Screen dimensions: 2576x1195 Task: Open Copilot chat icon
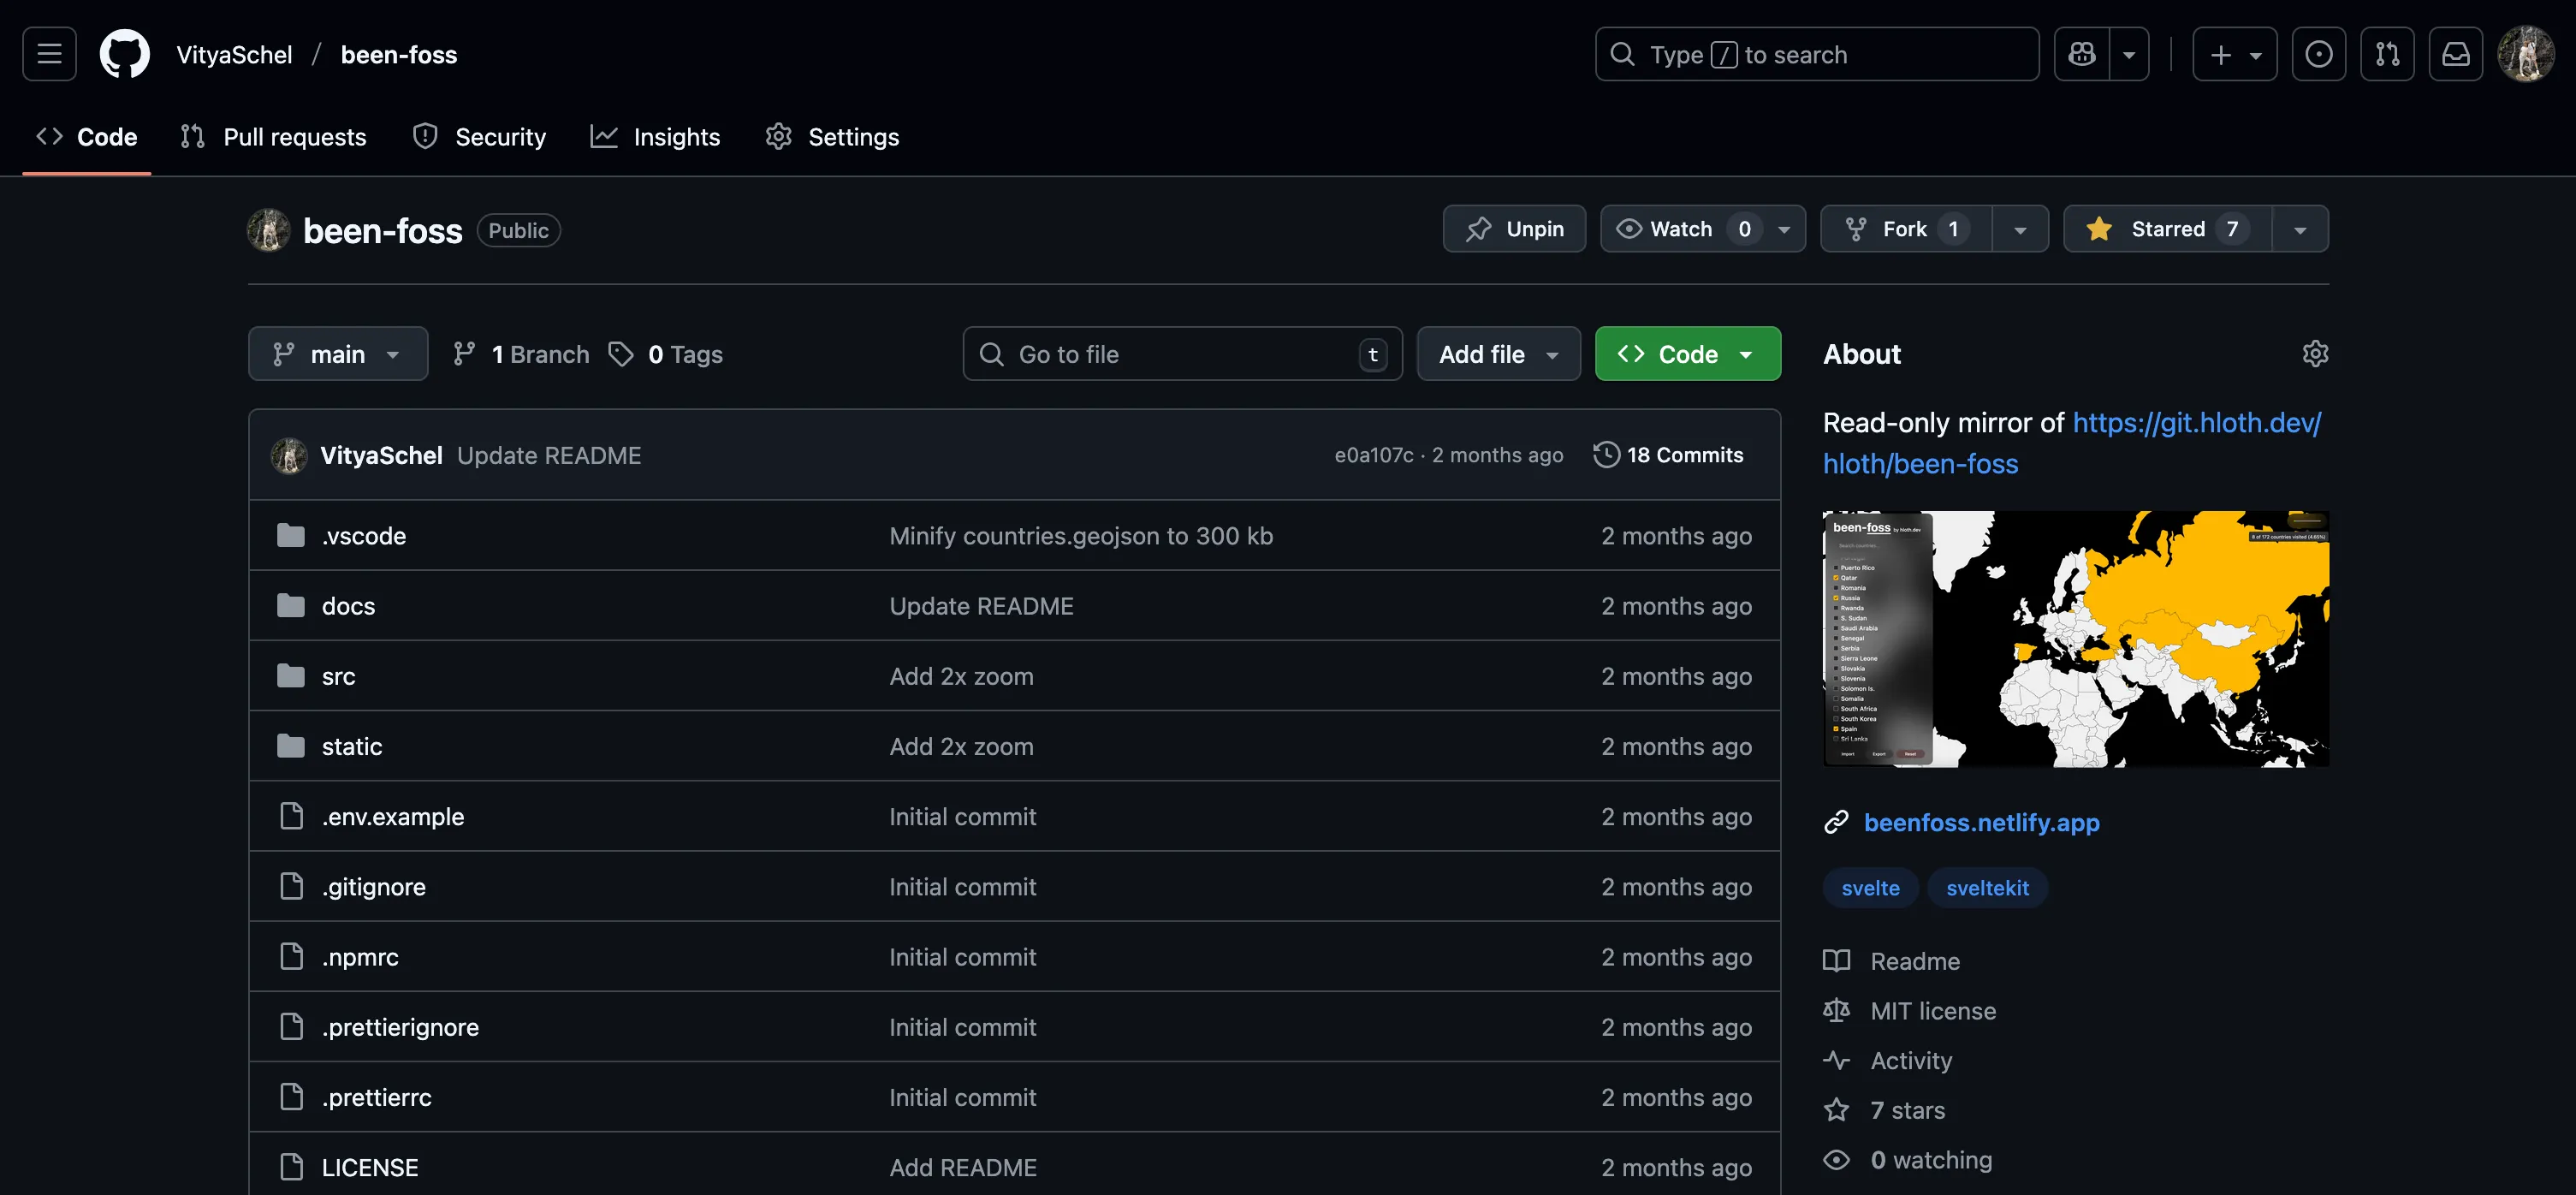click(2082, 54)
